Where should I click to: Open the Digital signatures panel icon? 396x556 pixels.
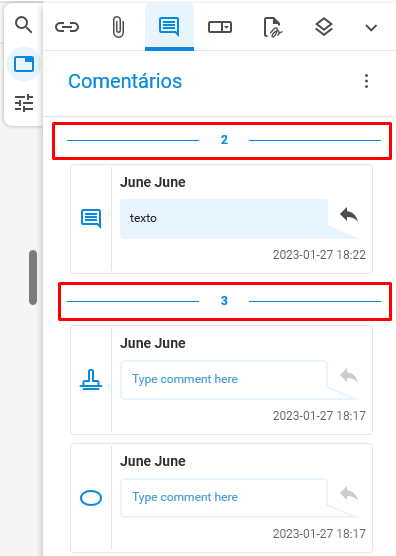tap(273, 27)
